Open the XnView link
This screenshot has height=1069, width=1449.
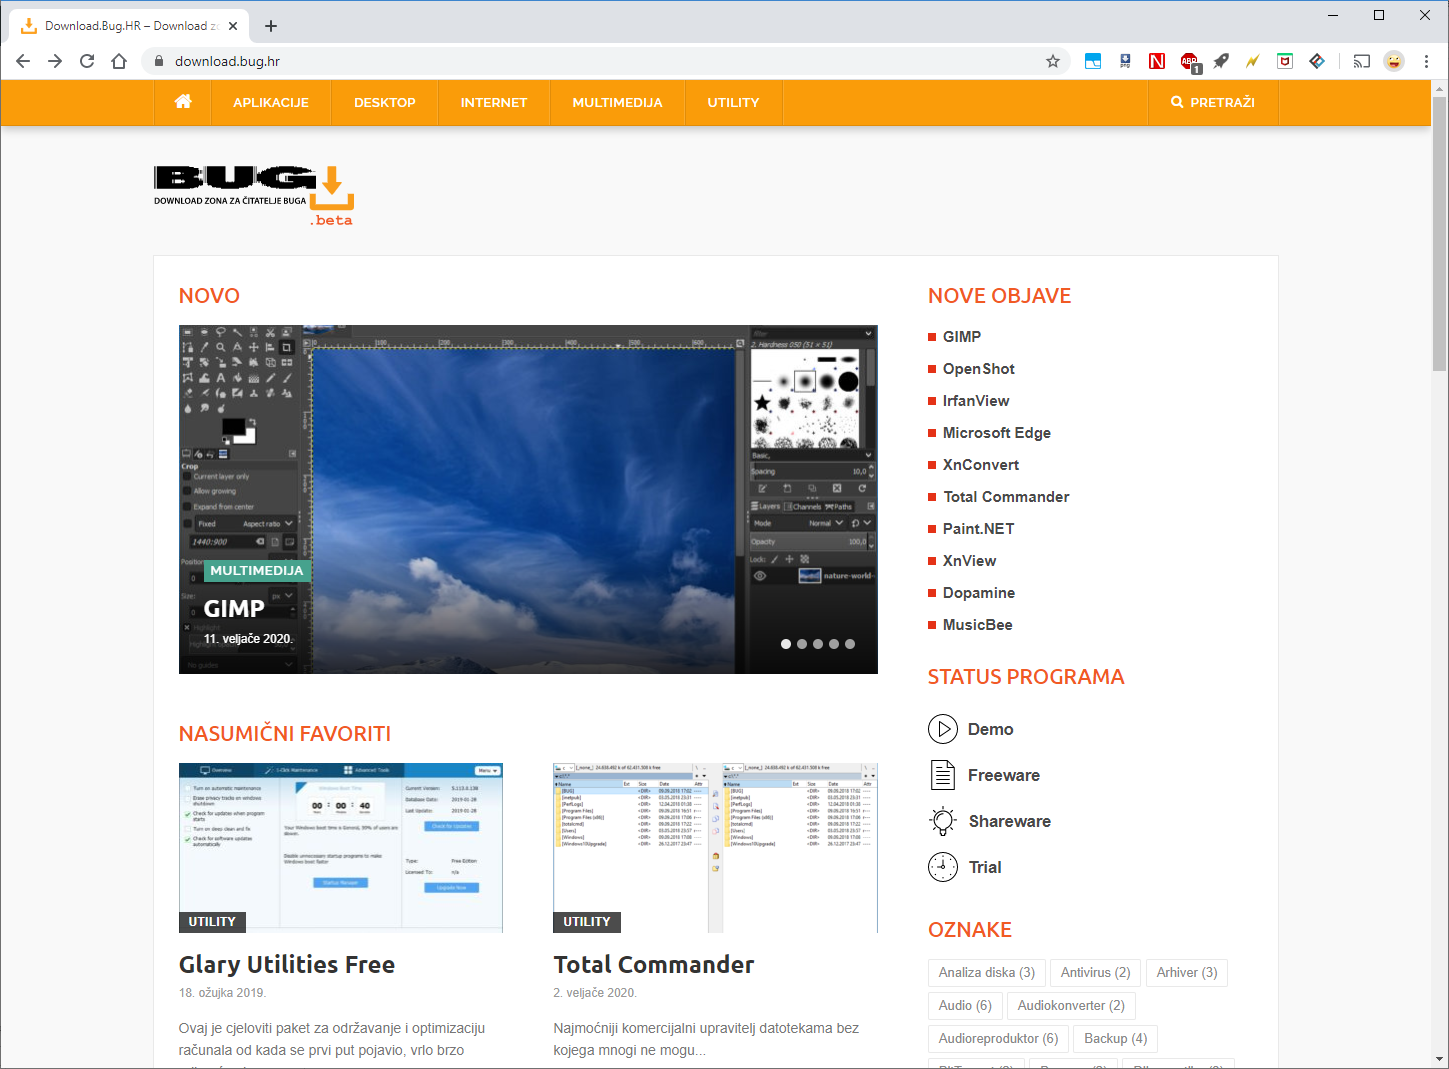969,561
